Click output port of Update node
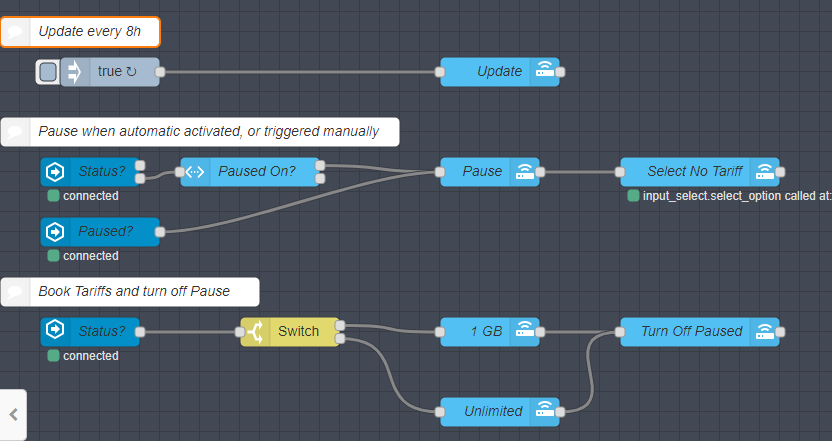Image resolution: width=832 pixels, height=441 pixels. pos(560,72)
